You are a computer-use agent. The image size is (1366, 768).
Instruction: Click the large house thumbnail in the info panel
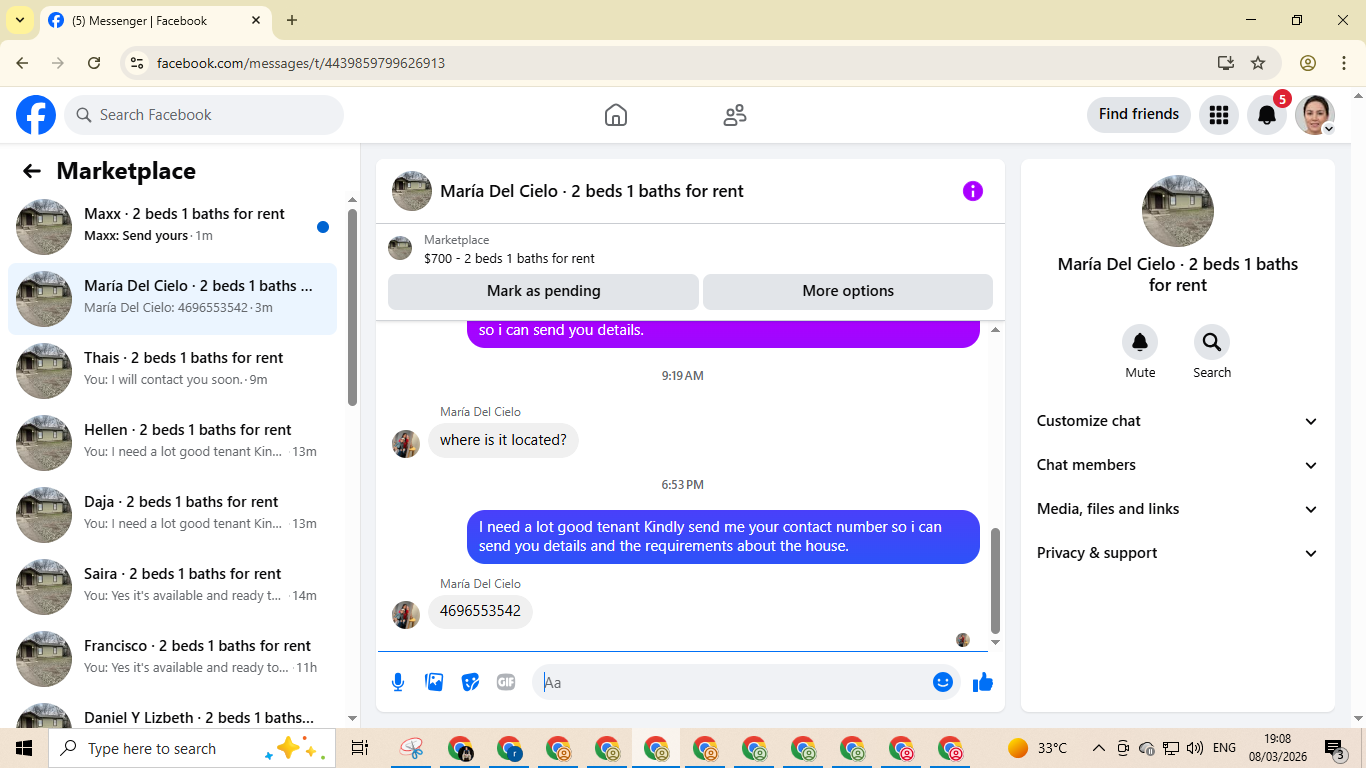[1178, 211]
